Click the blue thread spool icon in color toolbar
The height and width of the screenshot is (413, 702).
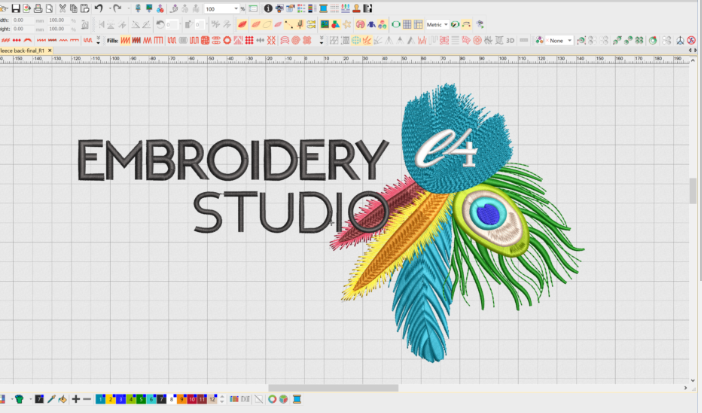[297, 399]
